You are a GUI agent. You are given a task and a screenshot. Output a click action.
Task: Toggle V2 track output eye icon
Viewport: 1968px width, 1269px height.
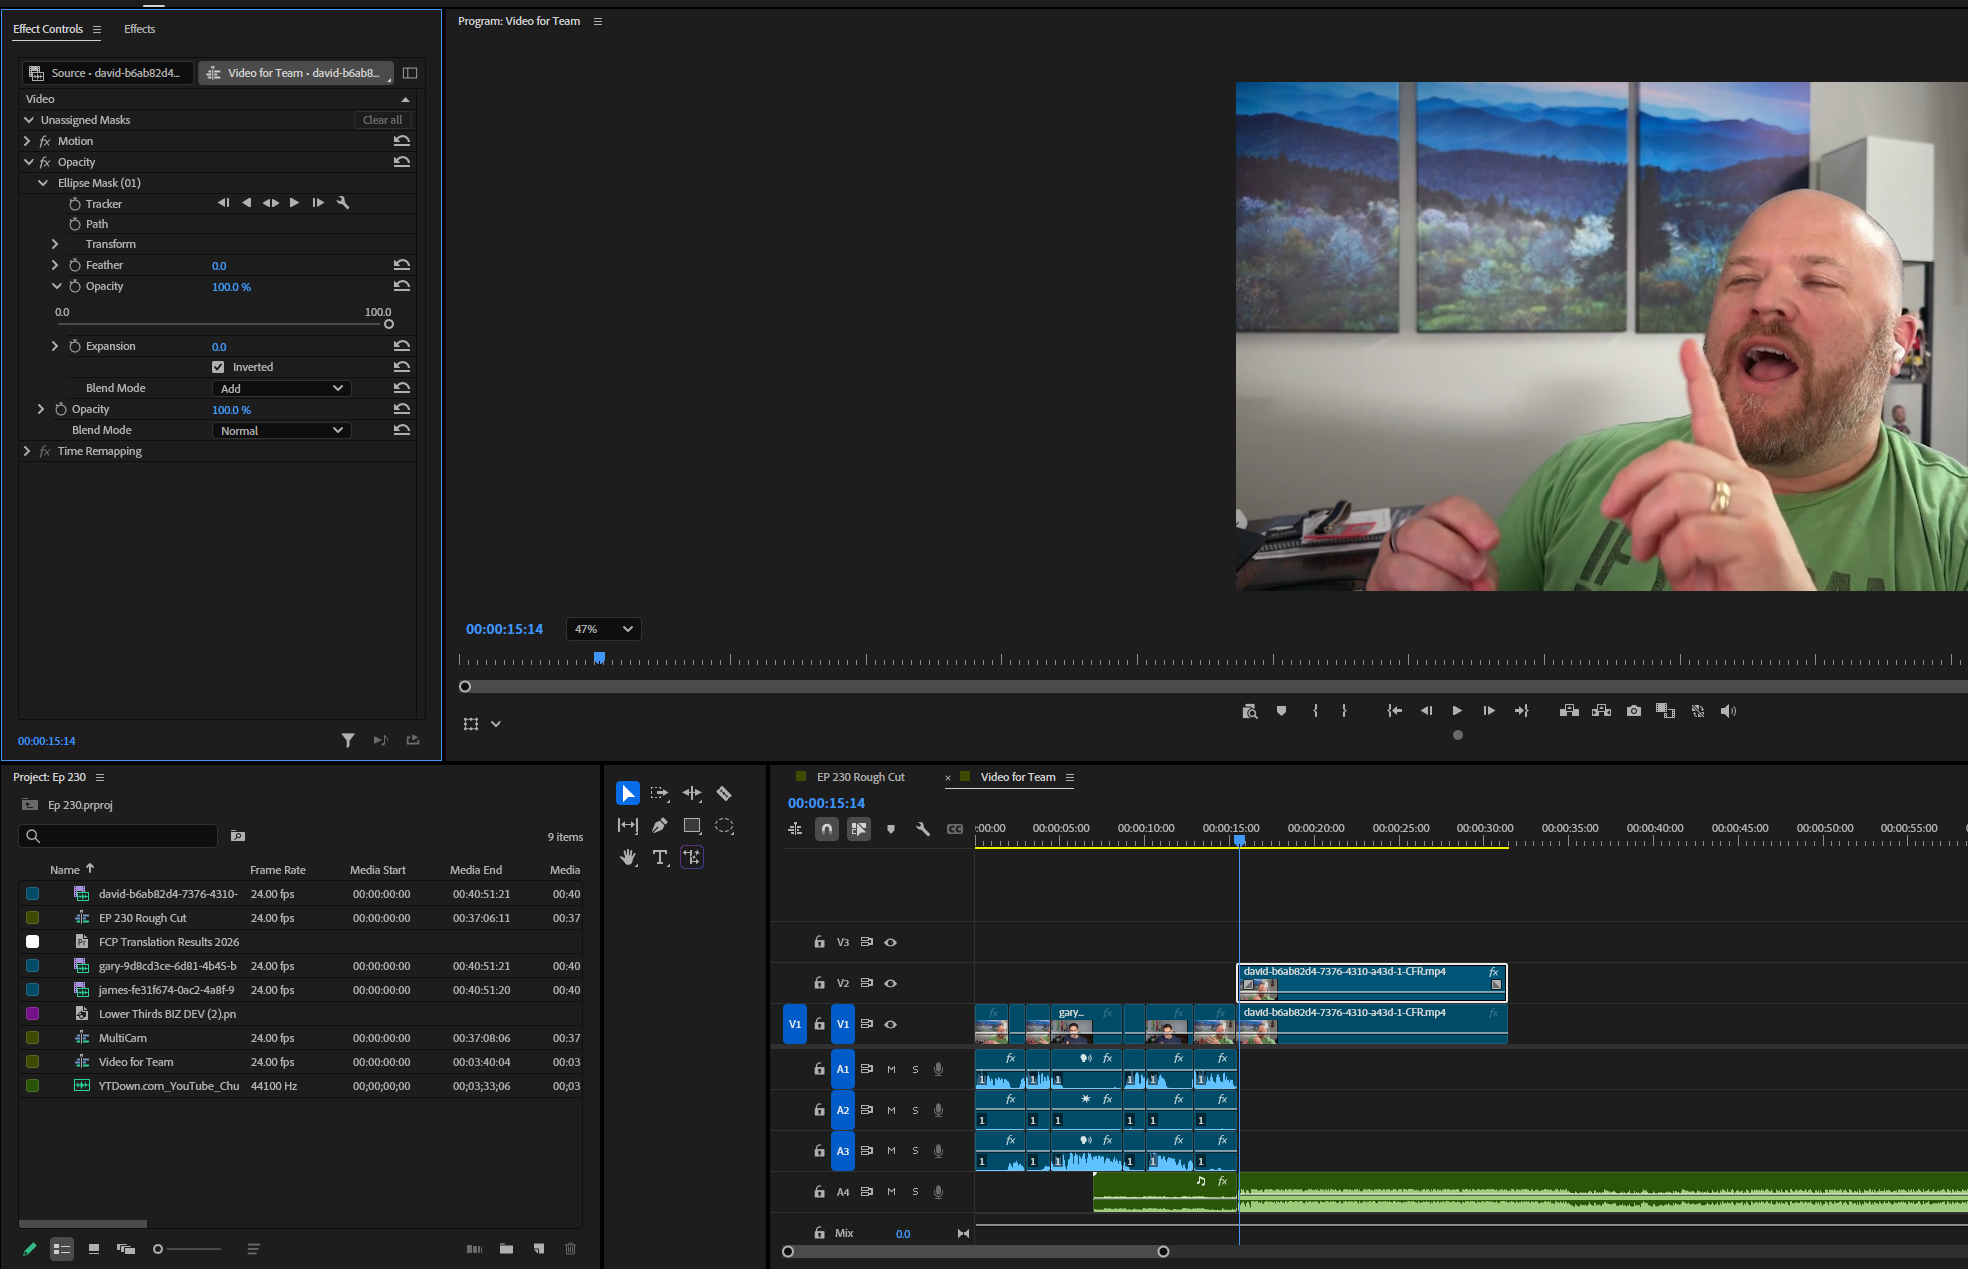click(890, 984)
